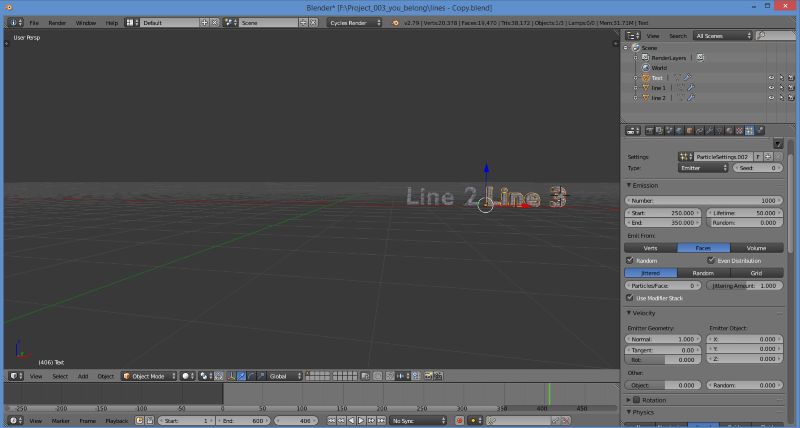Toggle selectability arrow for Text object

point(781,78)
